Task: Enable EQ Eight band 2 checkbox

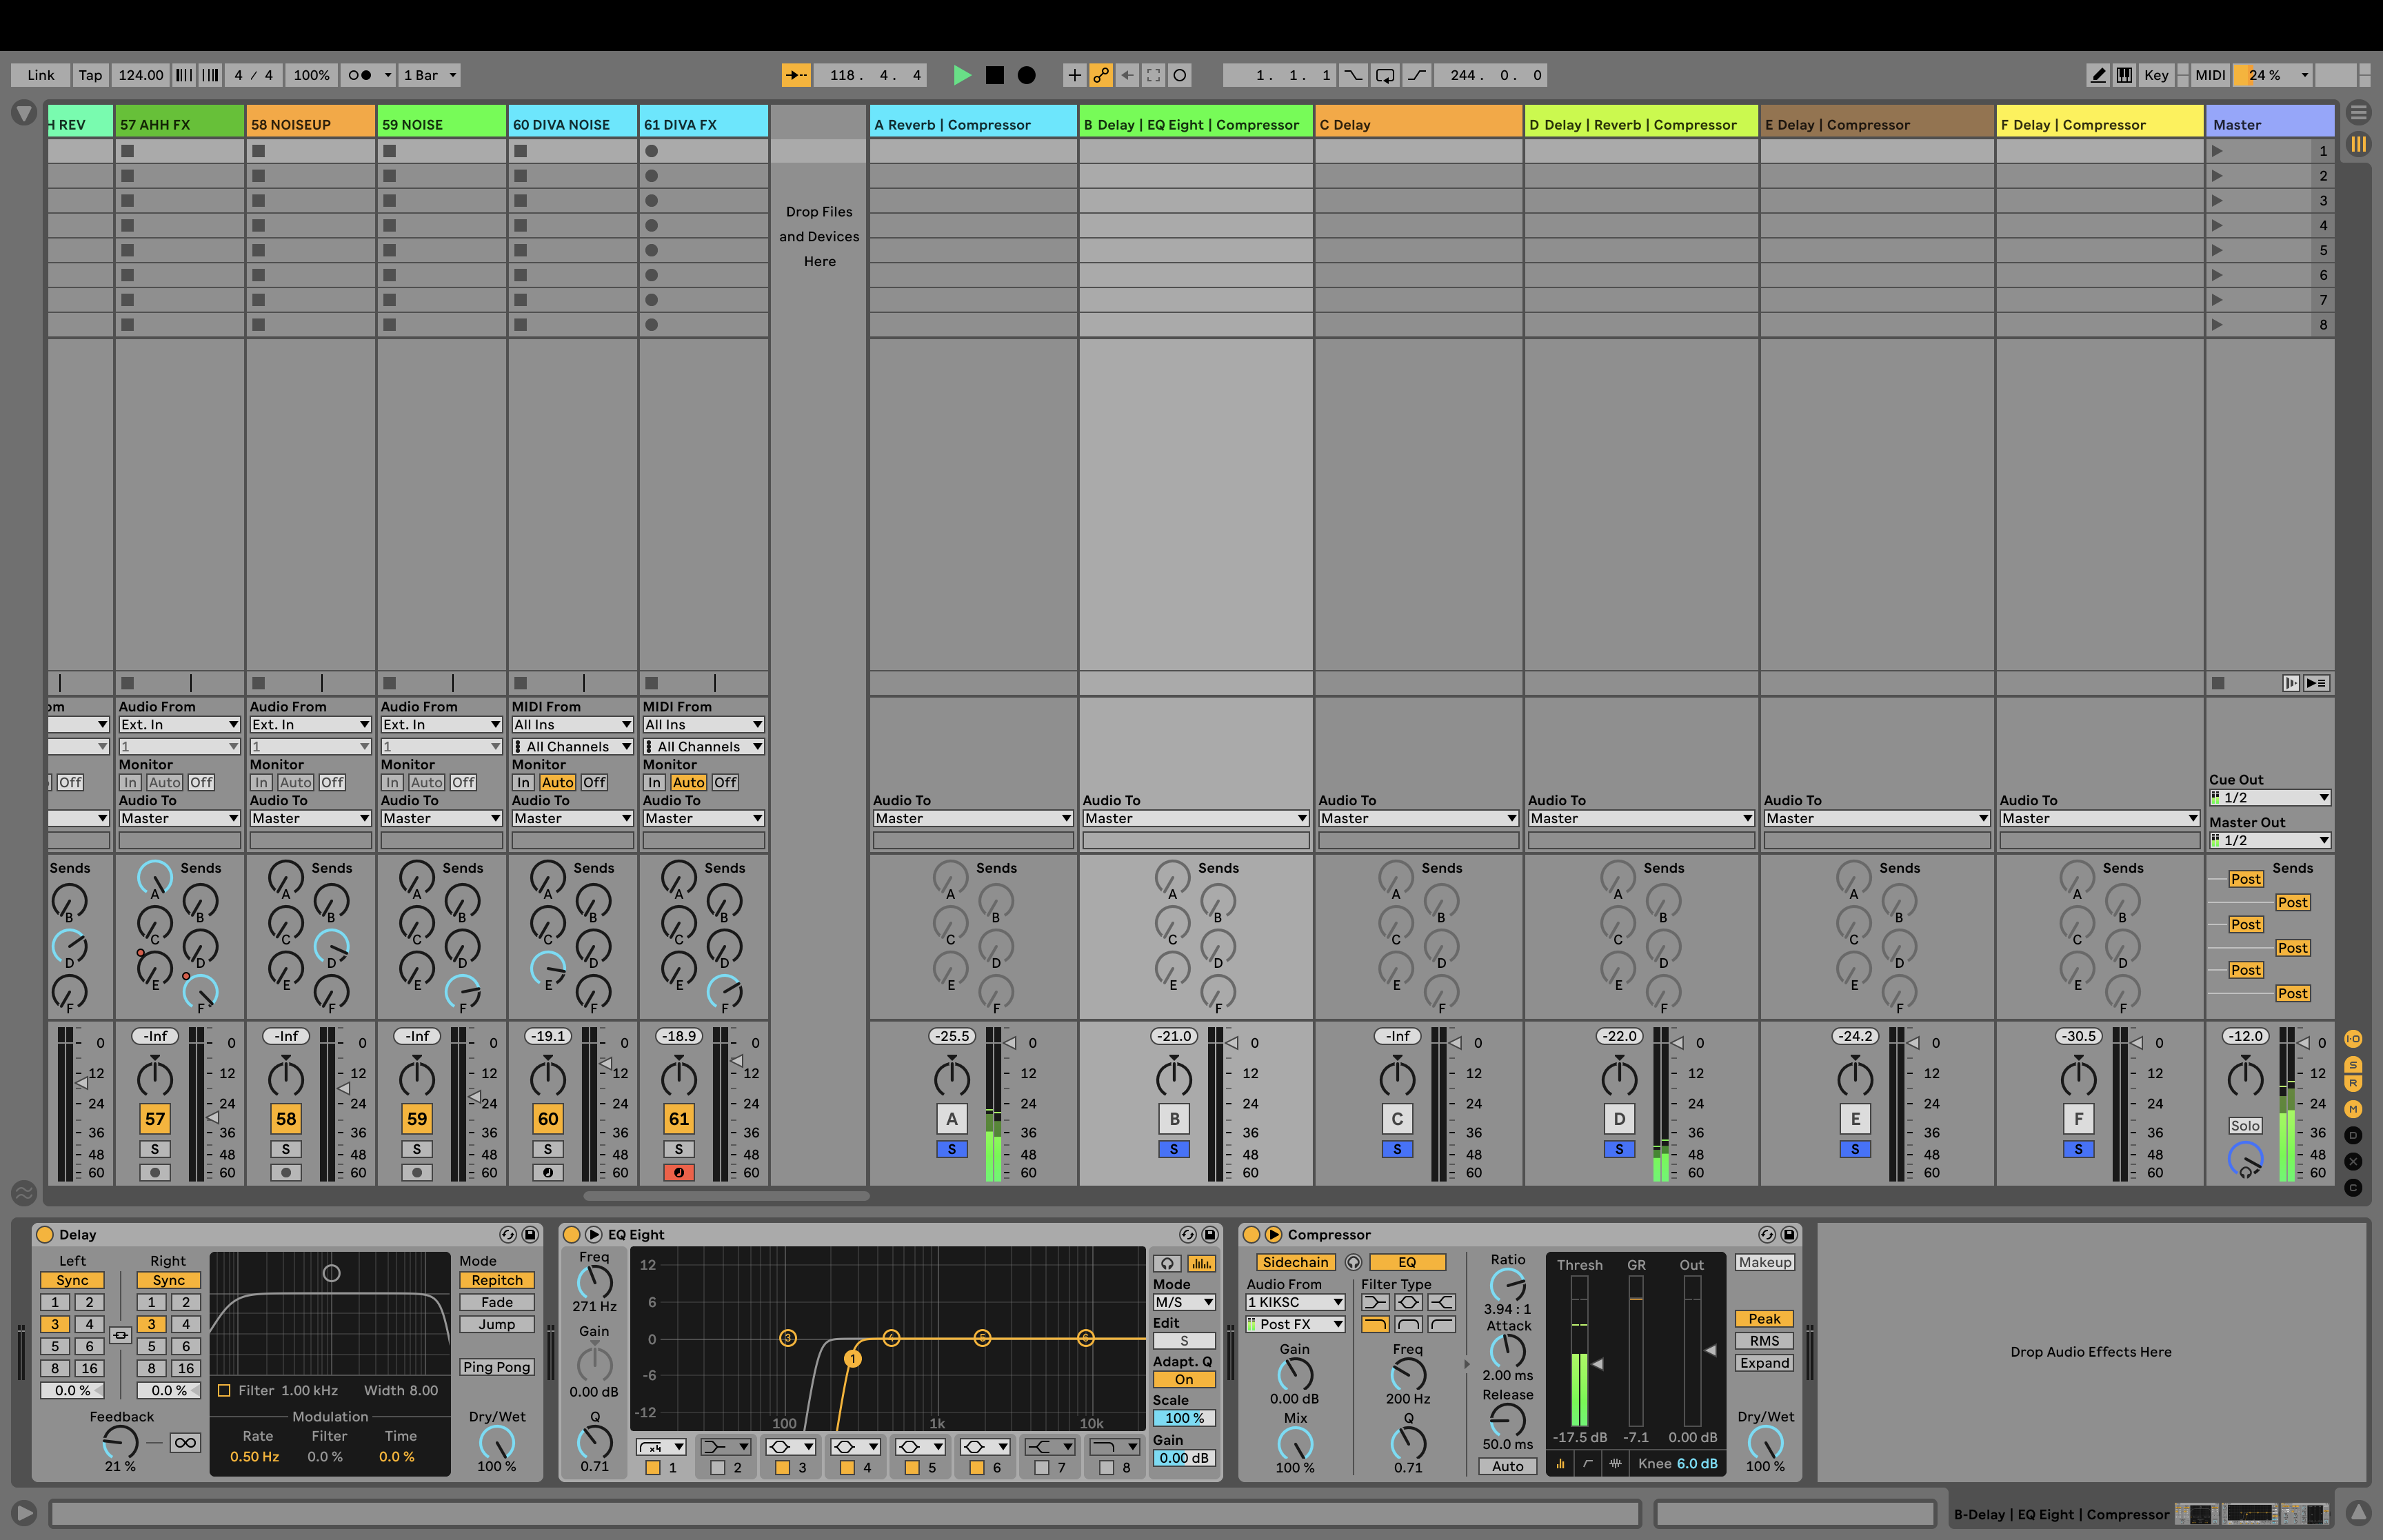Action: [x=717, y=1468]
